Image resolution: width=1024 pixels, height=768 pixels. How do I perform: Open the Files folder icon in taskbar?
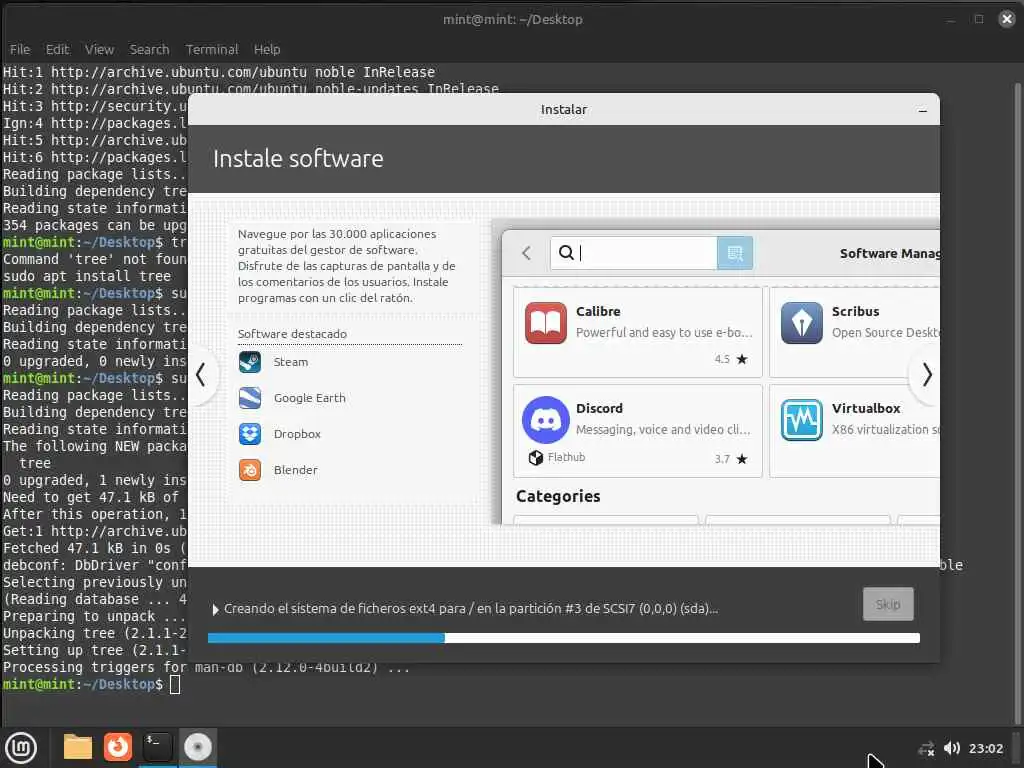(x=78, y=747)
